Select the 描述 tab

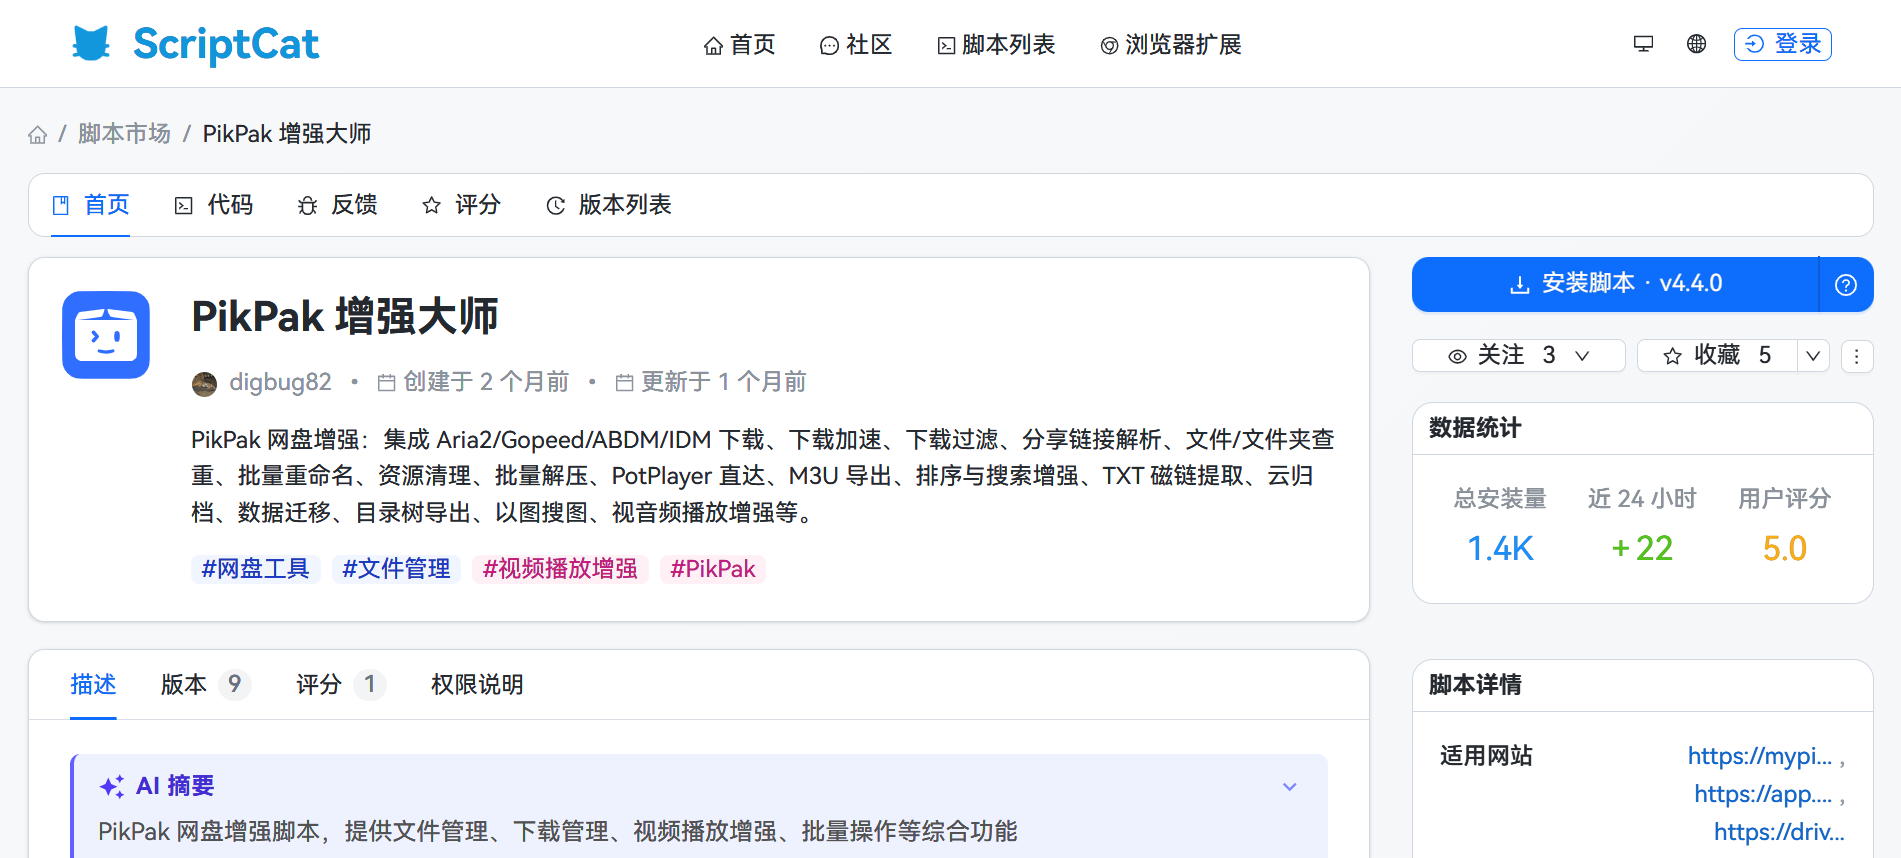[93, 685]
